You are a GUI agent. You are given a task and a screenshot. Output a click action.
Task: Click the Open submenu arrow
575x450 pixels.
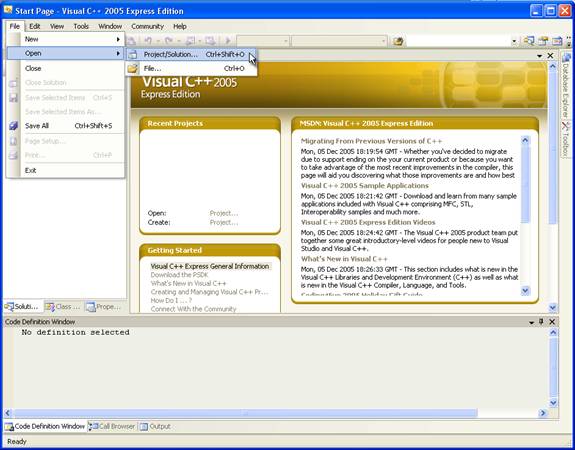click(118, 54)
